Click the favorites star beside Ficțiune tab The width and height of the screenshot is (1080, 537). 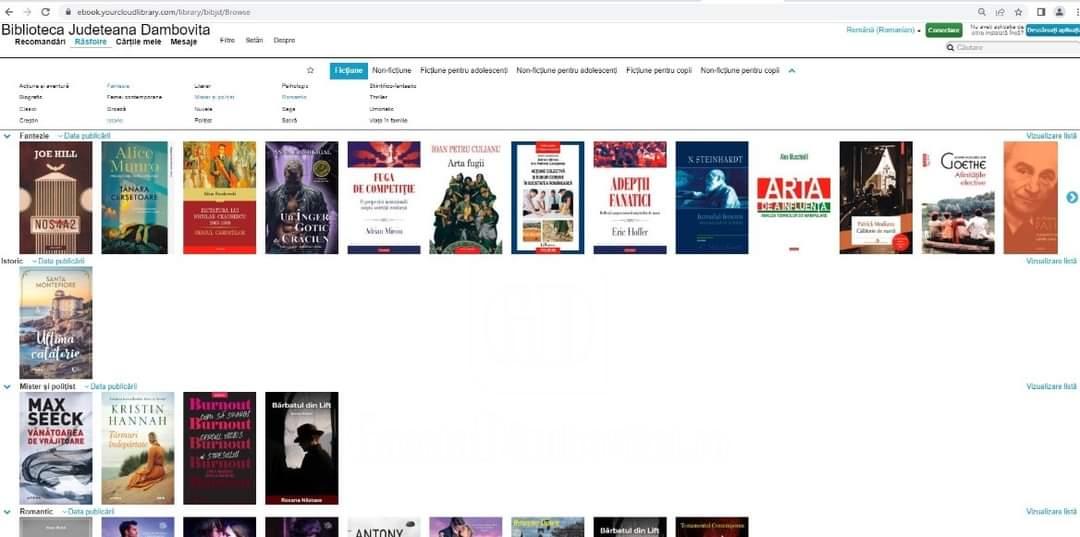click(x=310, y=70)
